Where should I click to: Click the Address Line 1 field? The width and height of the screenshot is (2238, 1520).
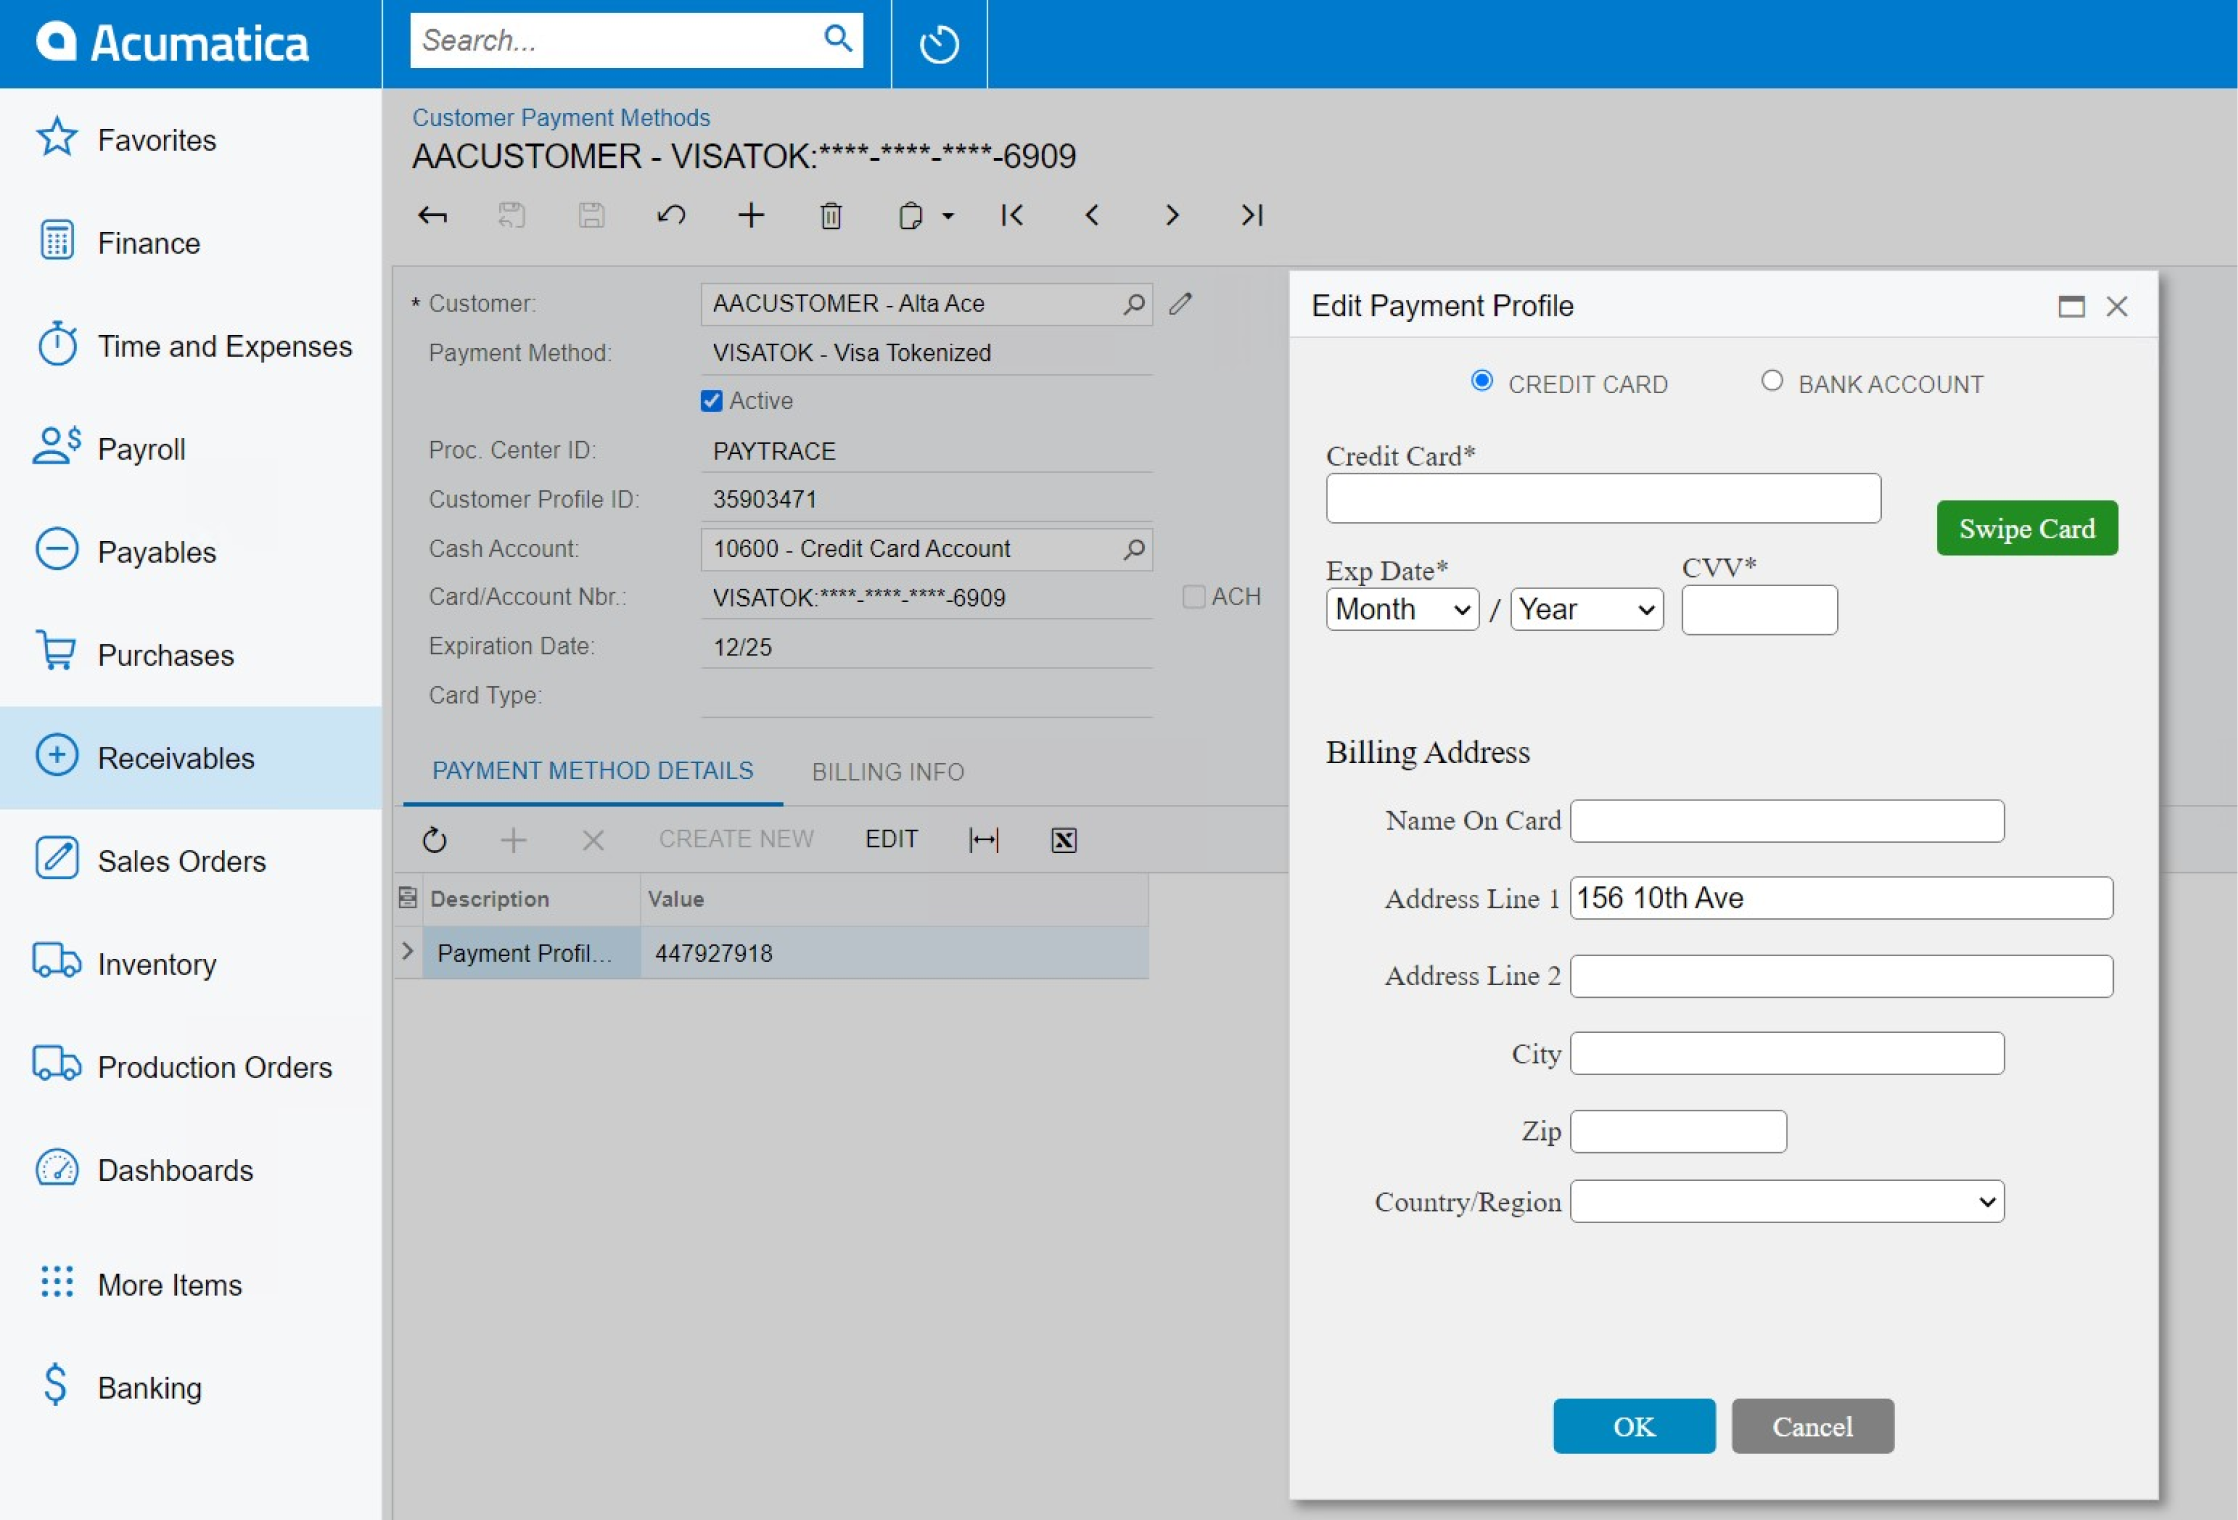[x=1841, y=898]
